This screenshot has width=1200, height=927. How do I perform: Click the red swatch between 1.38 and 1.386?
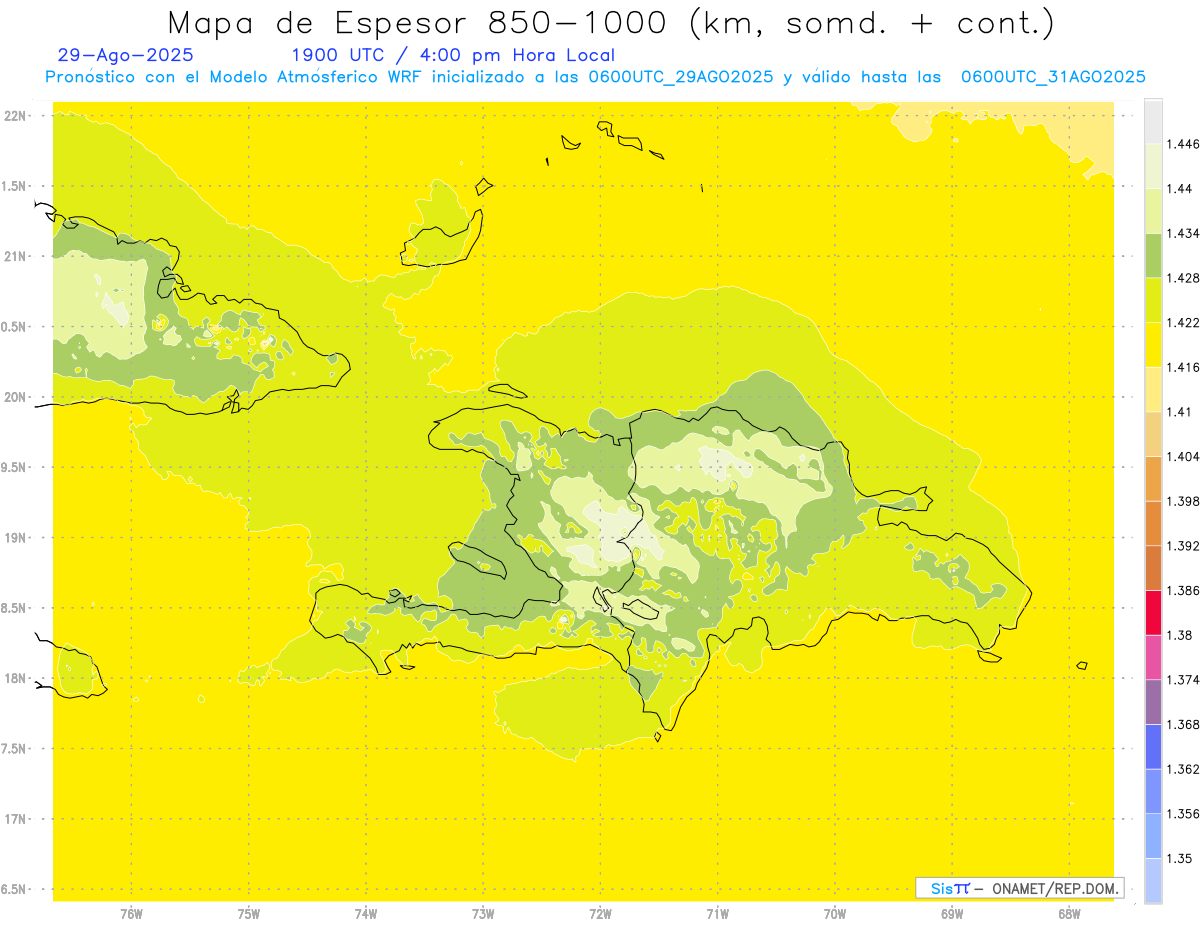click(x=1153, y=612)
